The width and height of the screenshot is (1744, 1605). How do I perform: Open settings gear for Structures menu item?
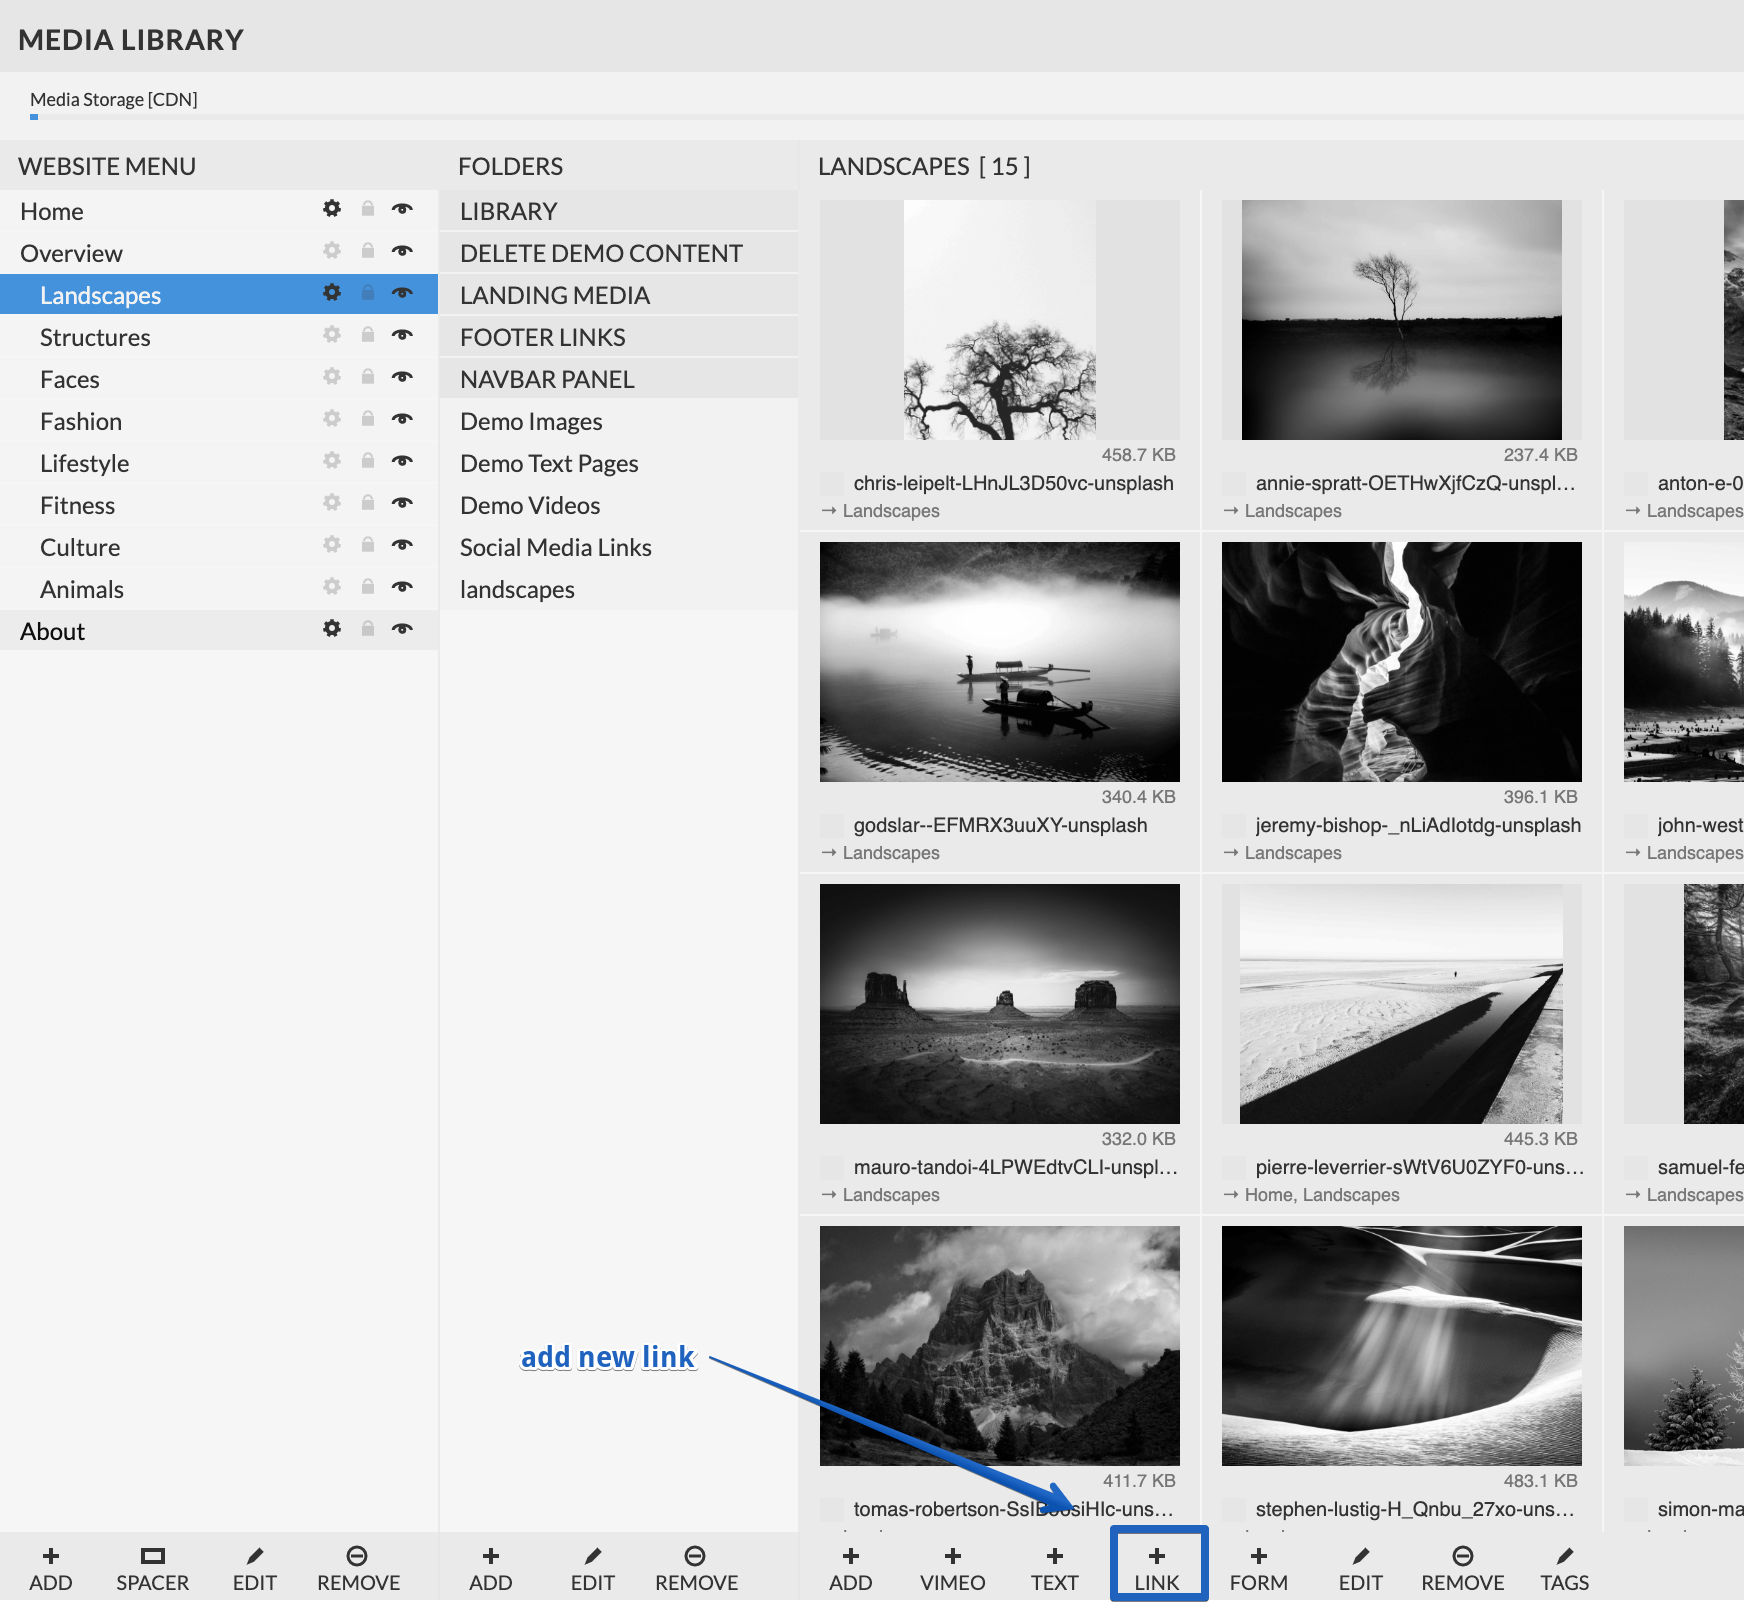click(x=332, y=335)
